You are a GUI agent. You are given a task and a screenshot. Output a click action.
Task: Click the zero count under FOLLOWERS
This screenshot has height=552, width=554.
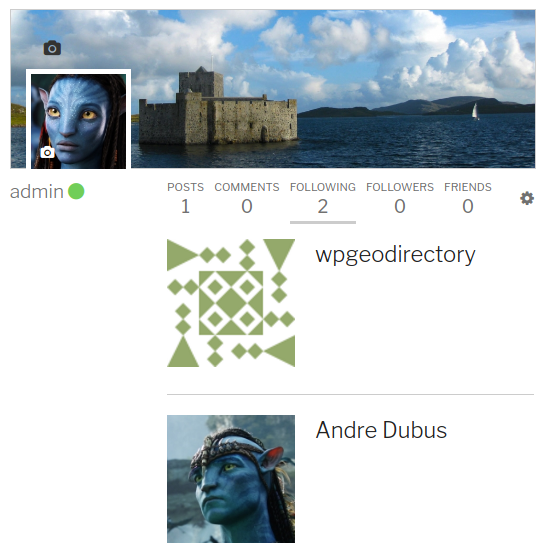click(x=400, y=206)
